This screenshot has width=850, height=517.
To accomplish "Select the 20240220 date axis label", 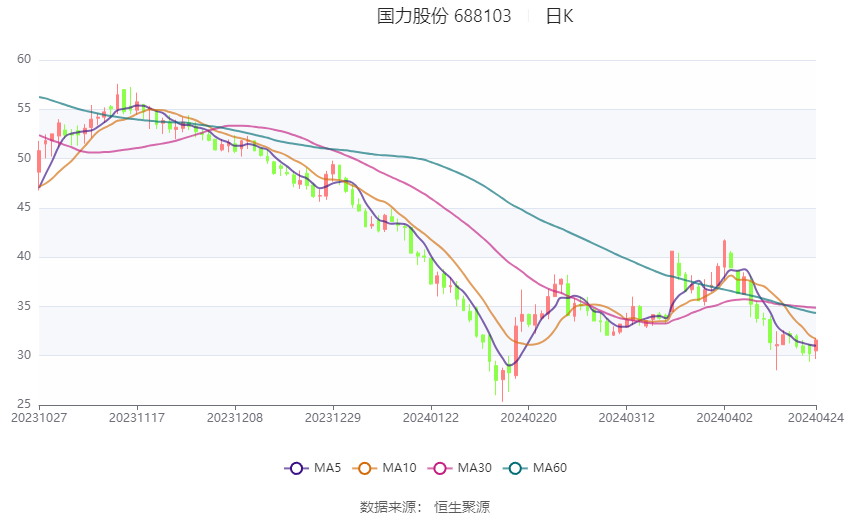I will 528,418.
